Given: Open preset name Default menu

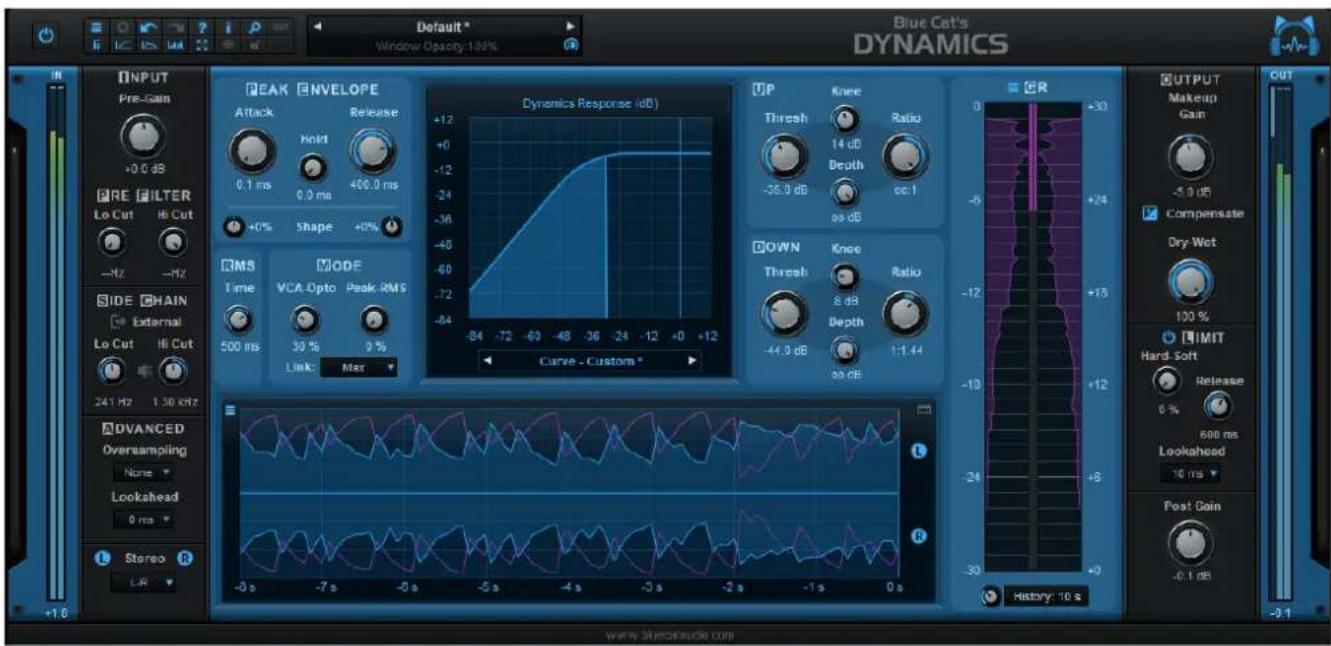Looking at the screenshot, I should [x=444, y=27].
